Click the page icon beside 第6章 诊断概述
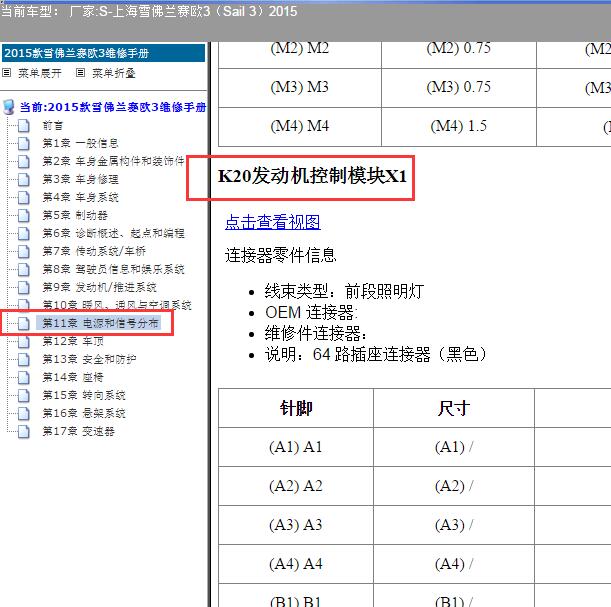 coord(24,233)
